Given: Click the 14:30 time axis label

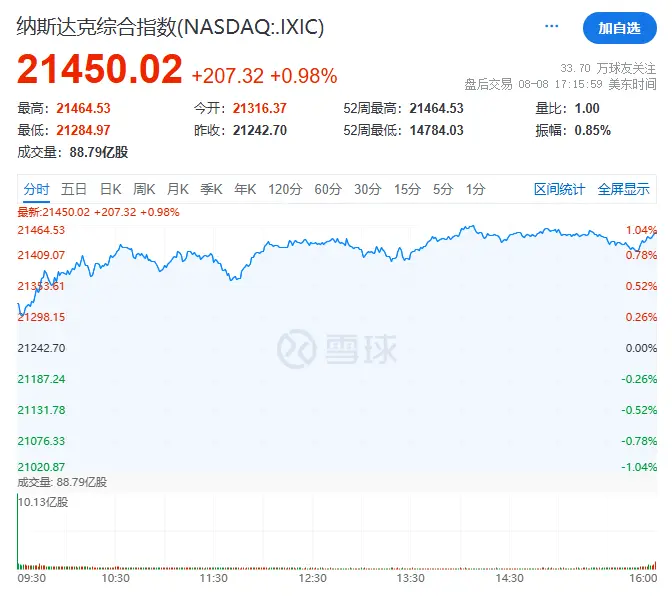Looking at the screenshot, I should [510, 578].
